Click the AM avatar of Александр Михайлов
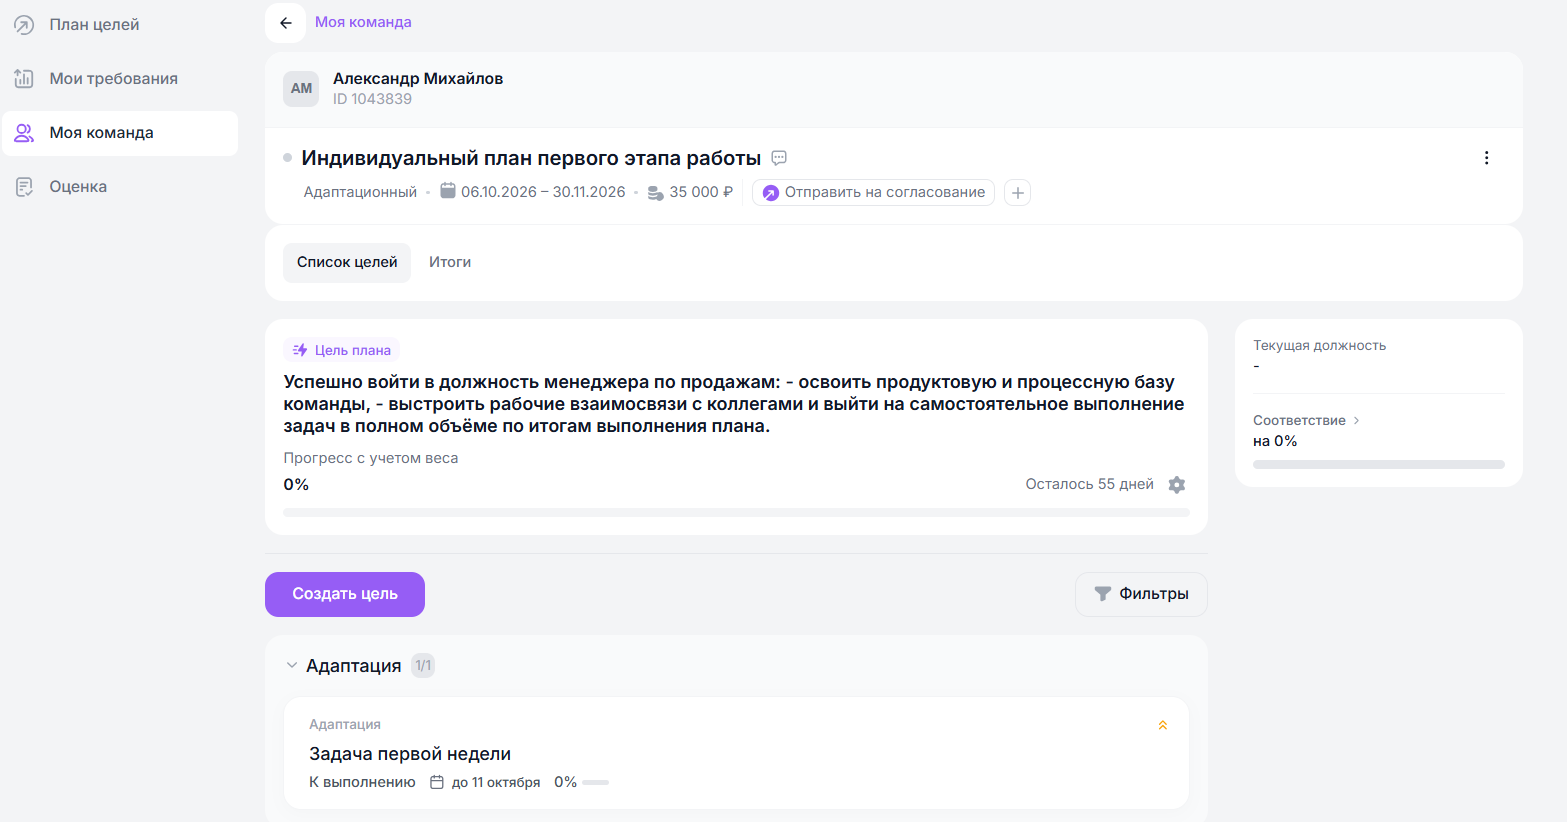Viewport: 1567px width, 822px height. [x=301, y=89]
